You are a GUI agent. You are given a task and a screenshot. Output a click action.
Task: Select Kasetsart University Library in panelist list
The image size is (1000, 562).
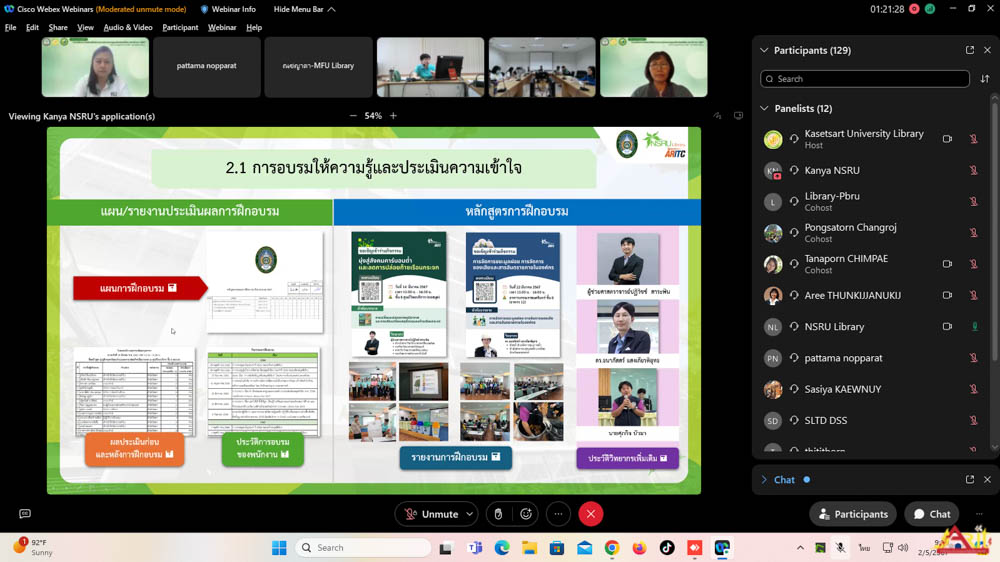[871, 138]
